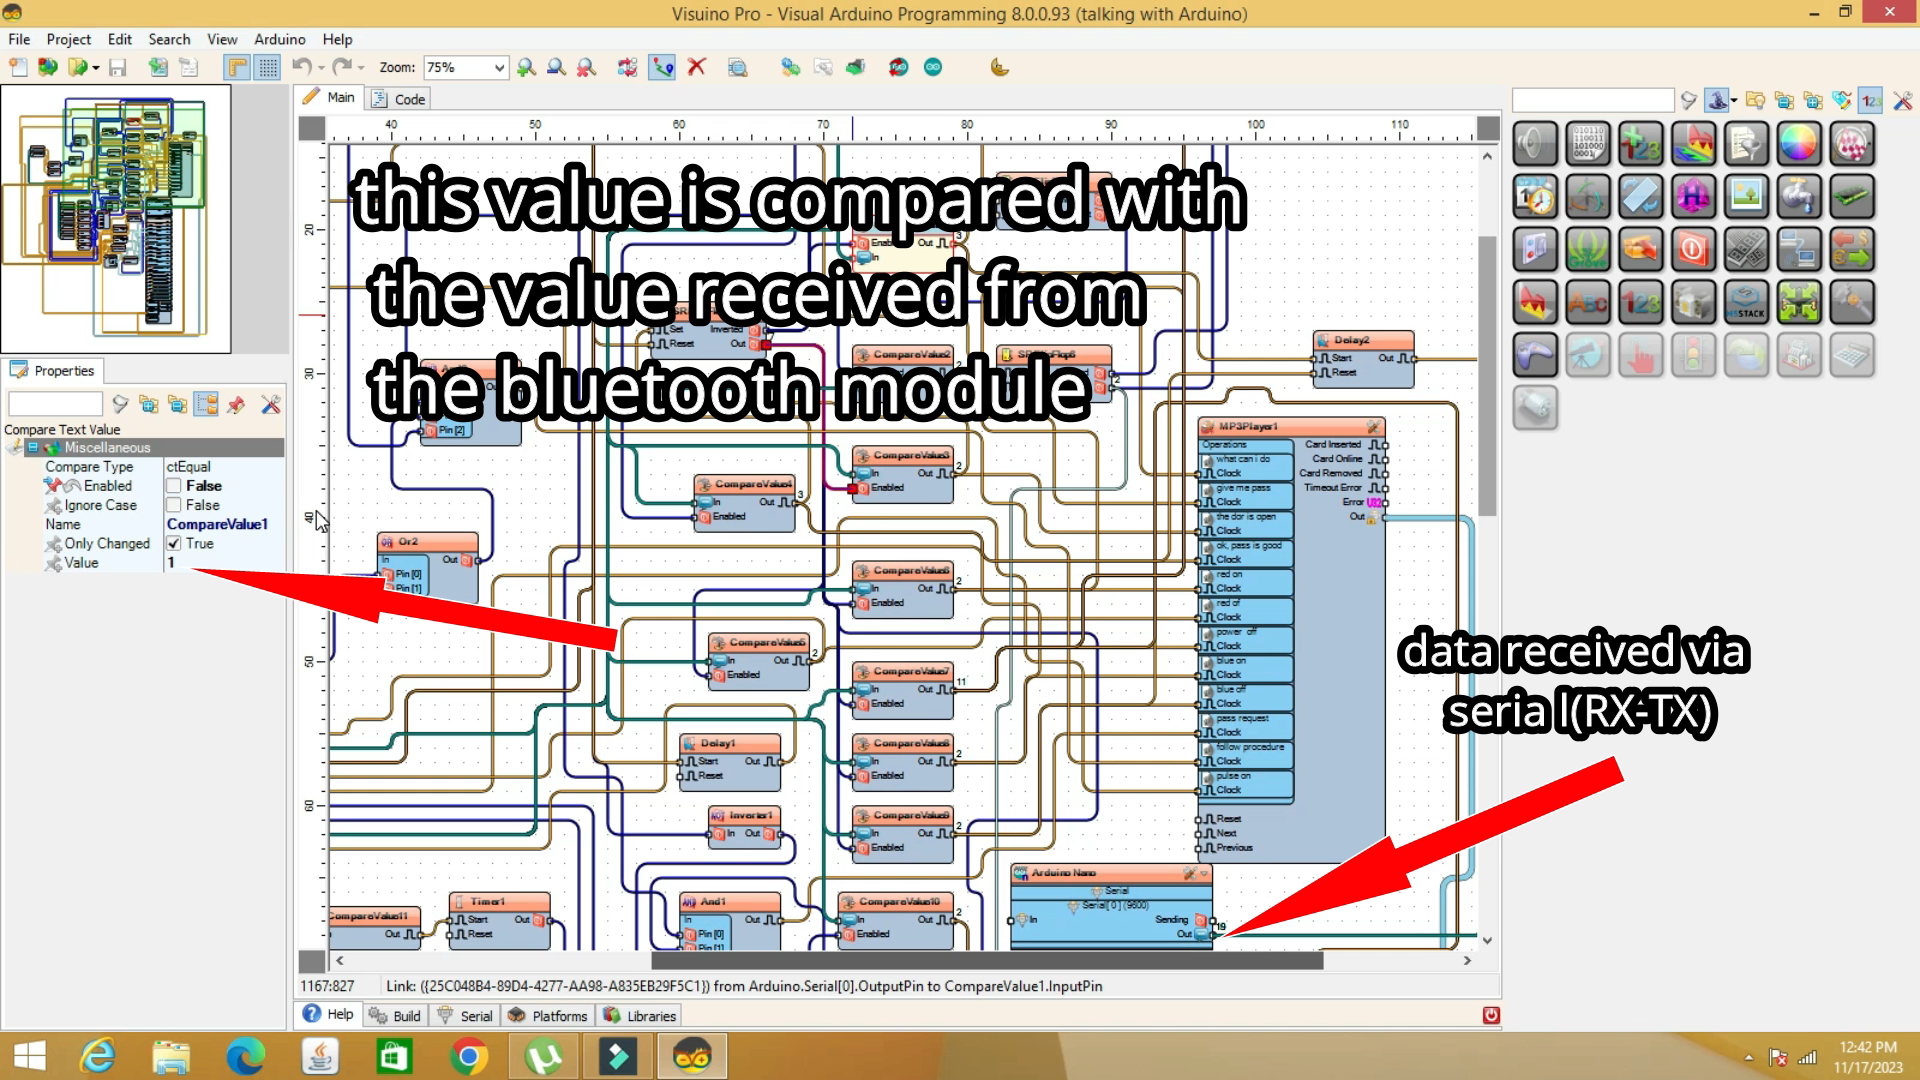This screenshot has width=1920, height=1080.
Task: Open the Platforms bottom tab
Action: tap(547, 1016)
